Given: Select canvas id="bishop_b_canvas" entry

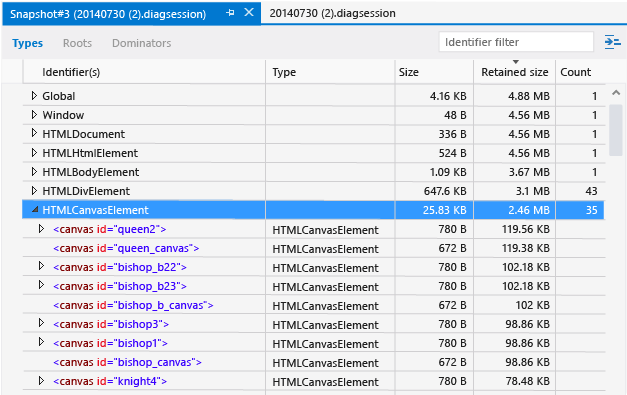Looking at the screenshot, I should (x=133, y=305).
